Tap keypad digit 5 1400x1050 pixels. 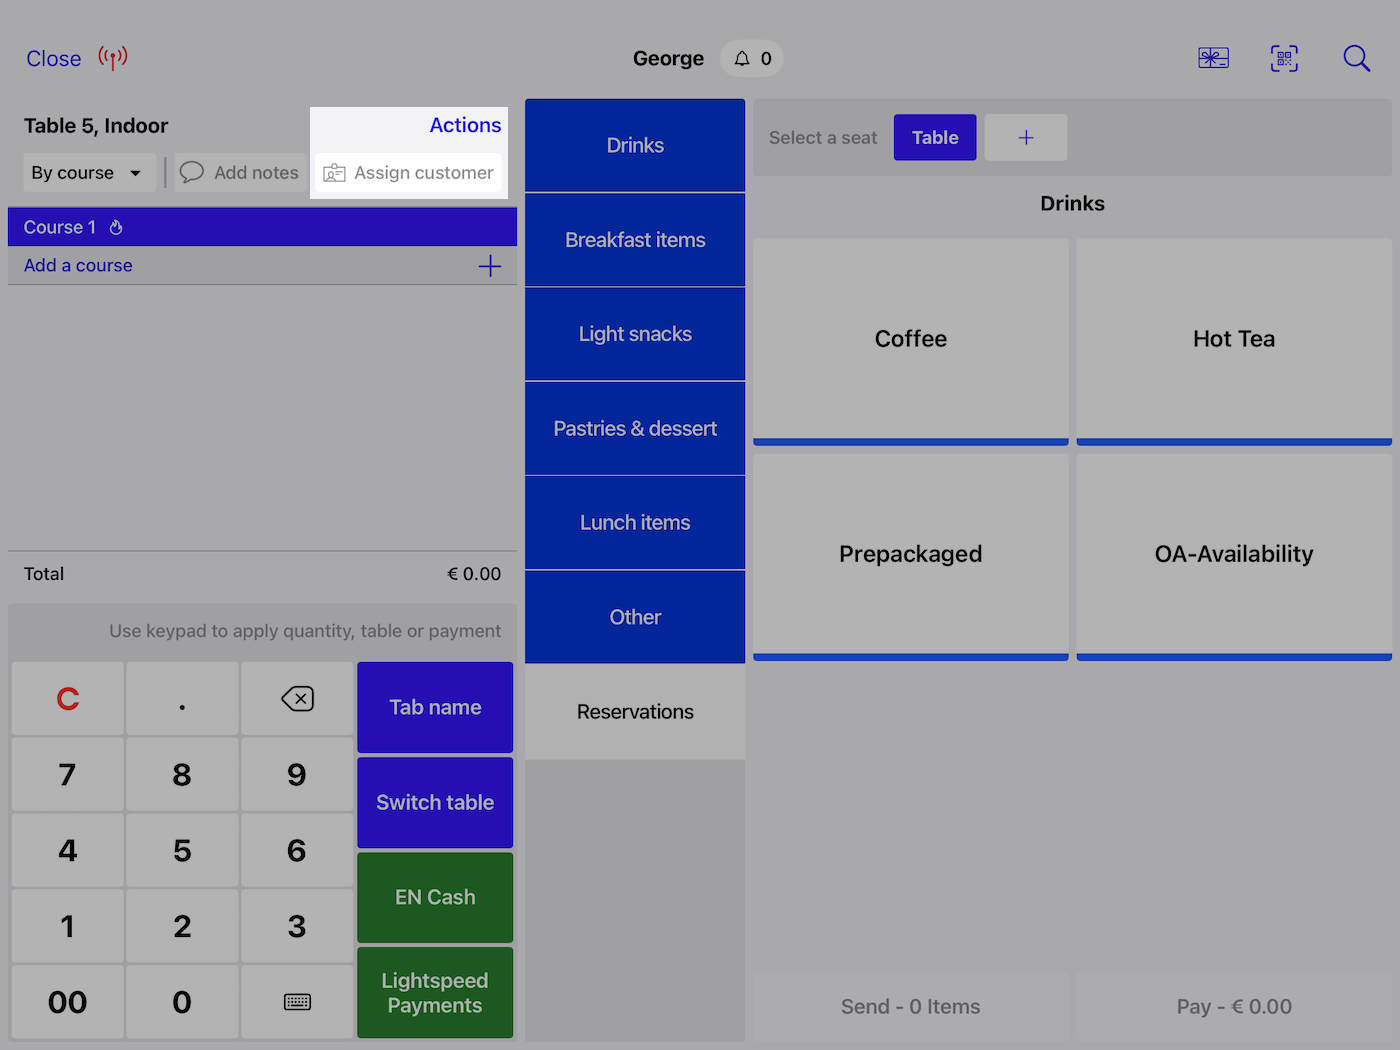click(x=182, y=851)
